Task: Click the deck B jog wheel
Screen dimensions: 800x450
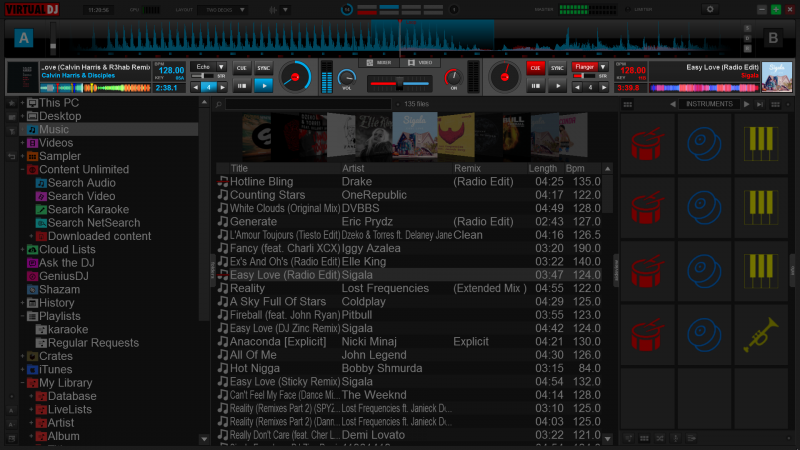Action: [x=505, y=77]
